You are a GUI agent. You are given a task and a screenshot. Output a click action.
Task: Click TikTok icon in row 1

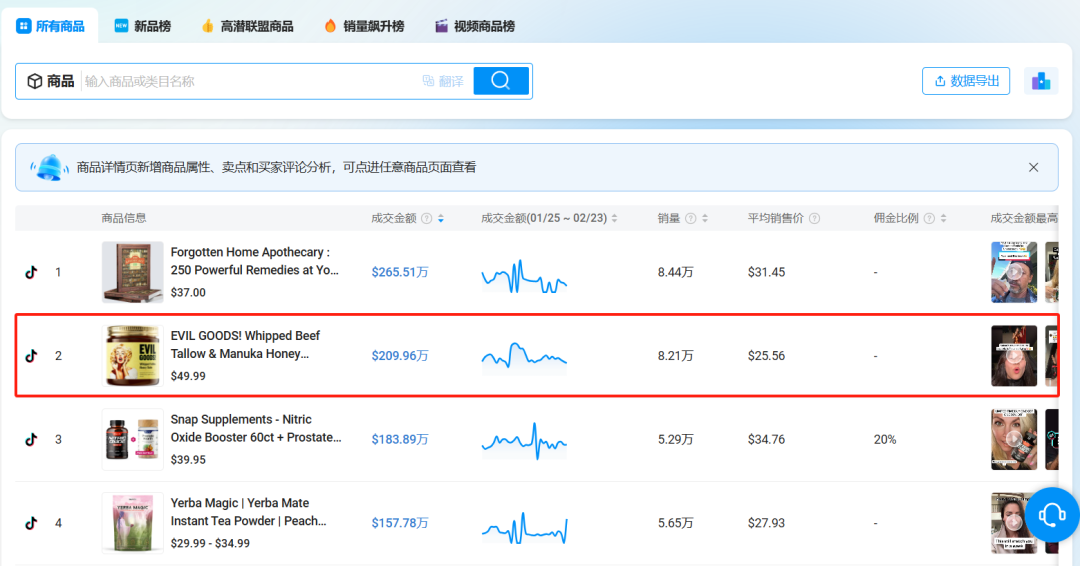[31, 272]
